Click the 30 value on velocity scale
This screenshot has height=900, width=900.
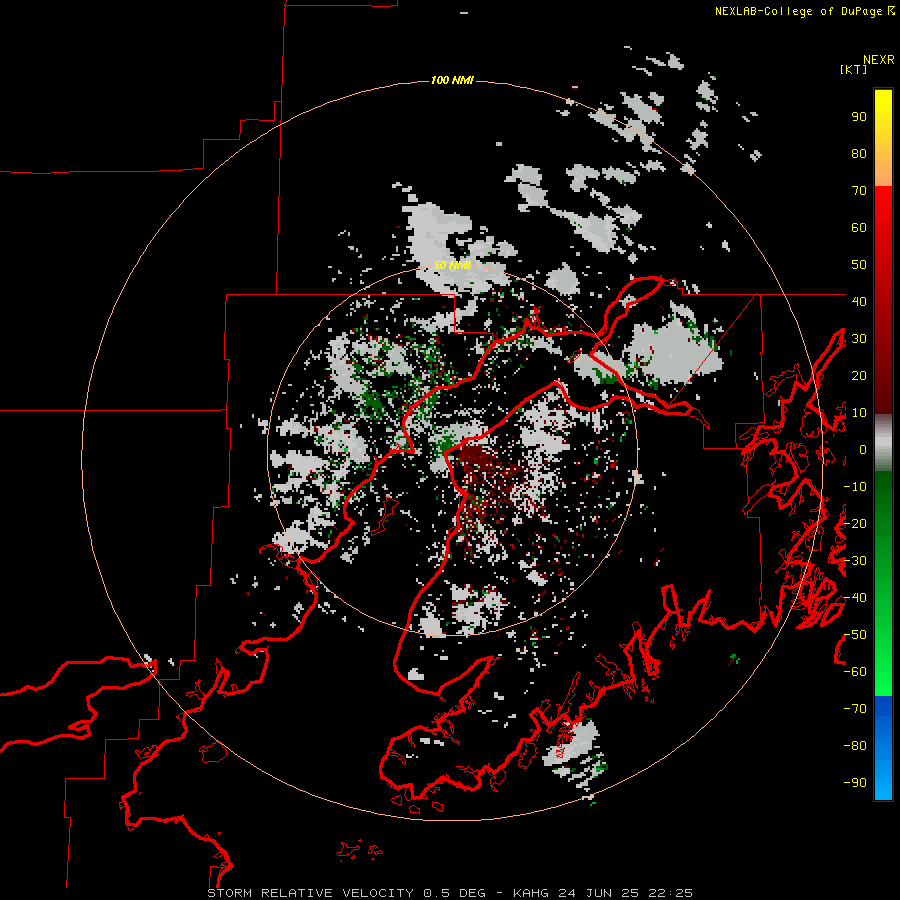pos(859,339)
